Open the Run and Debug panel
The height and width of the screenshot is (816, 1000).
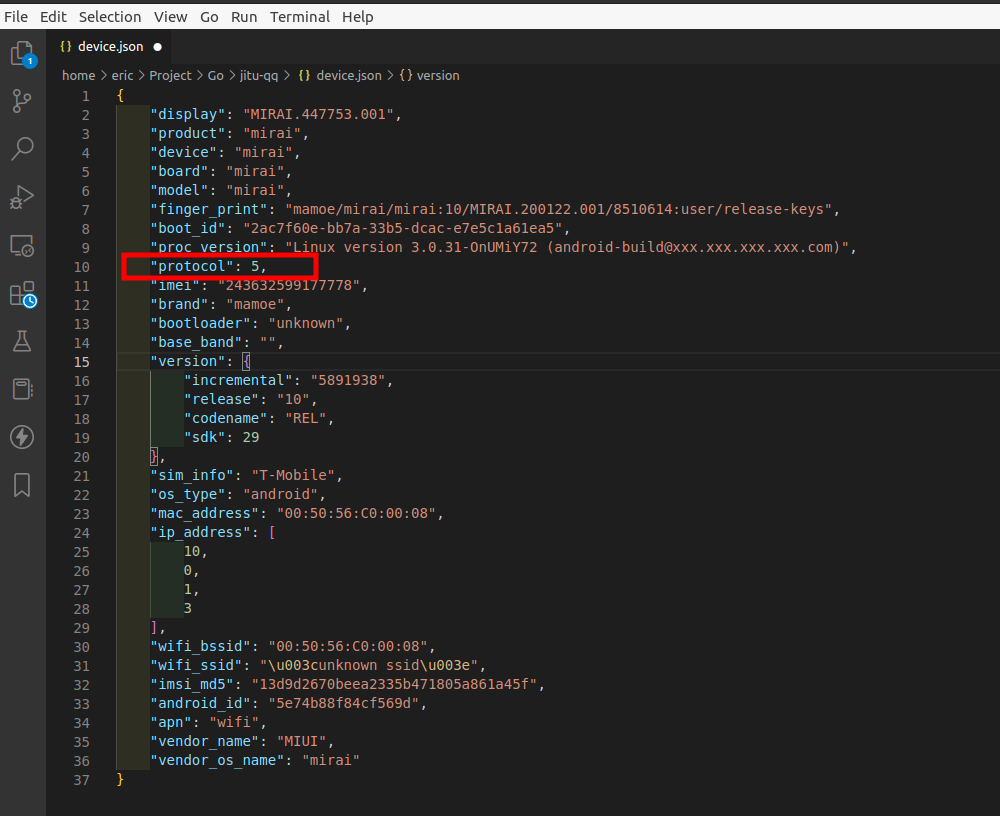[x=21, y=197]
